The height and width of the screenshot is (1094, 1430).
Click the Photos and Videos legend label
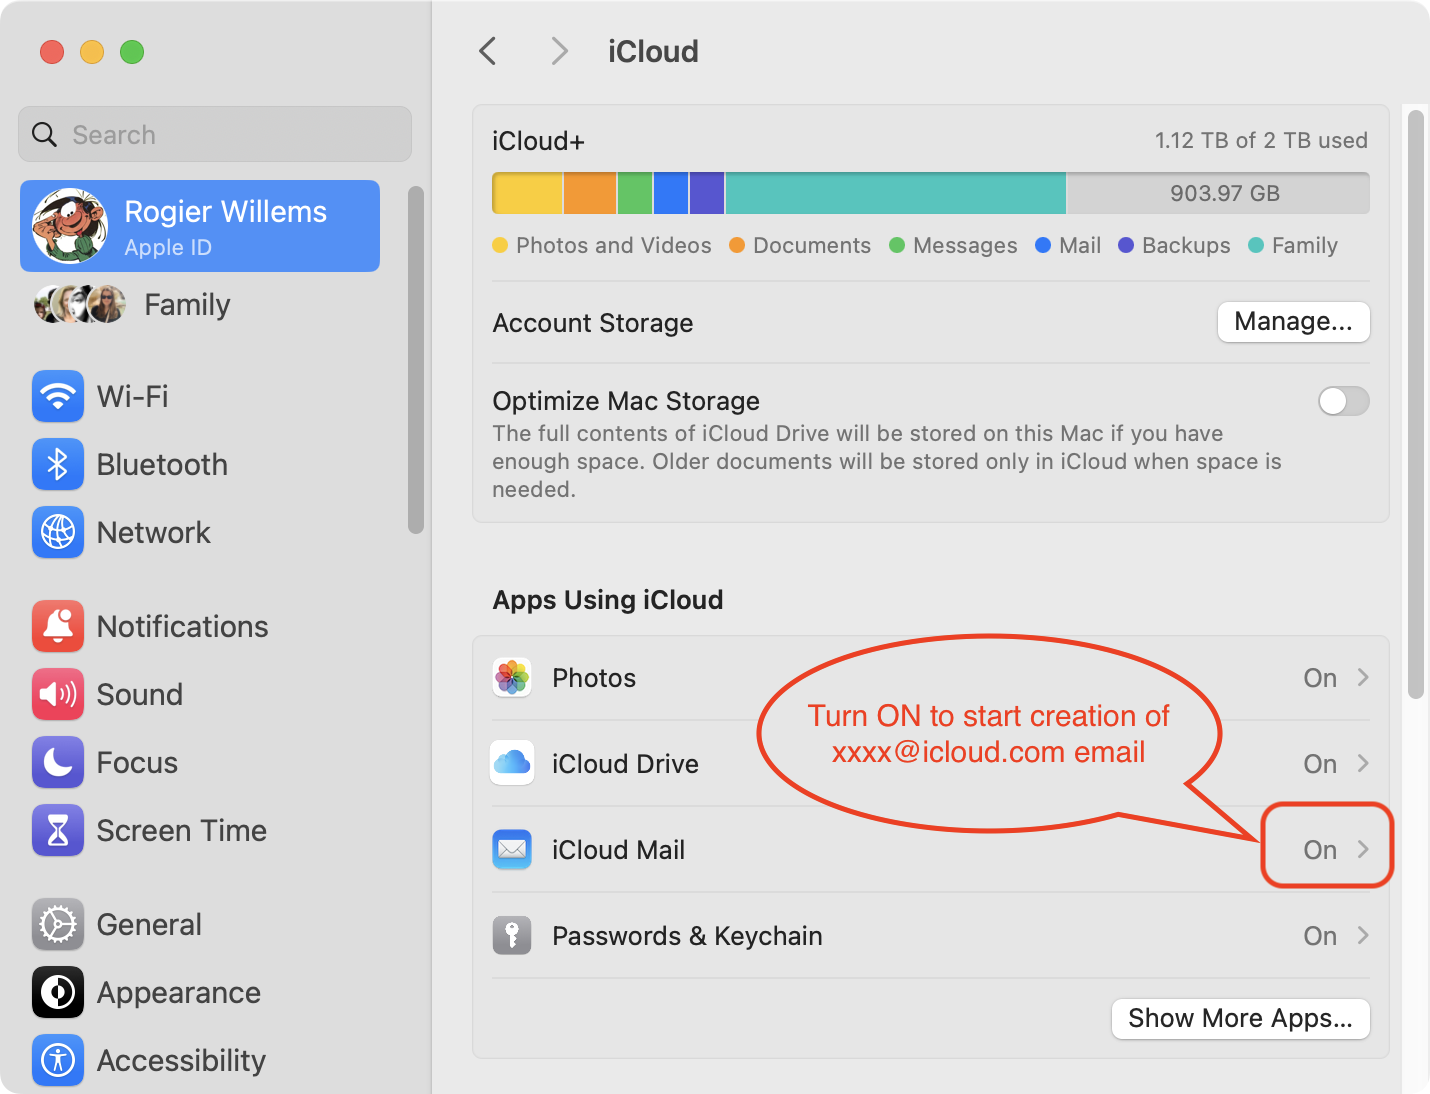613,245
